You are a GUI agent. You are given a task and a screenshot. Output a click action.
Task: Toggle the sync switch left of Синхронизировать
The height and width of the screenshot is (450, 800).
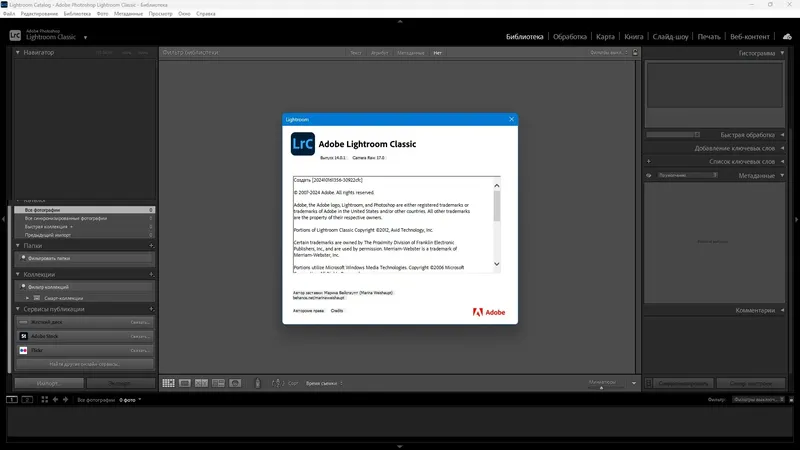[x=648, y=383]
